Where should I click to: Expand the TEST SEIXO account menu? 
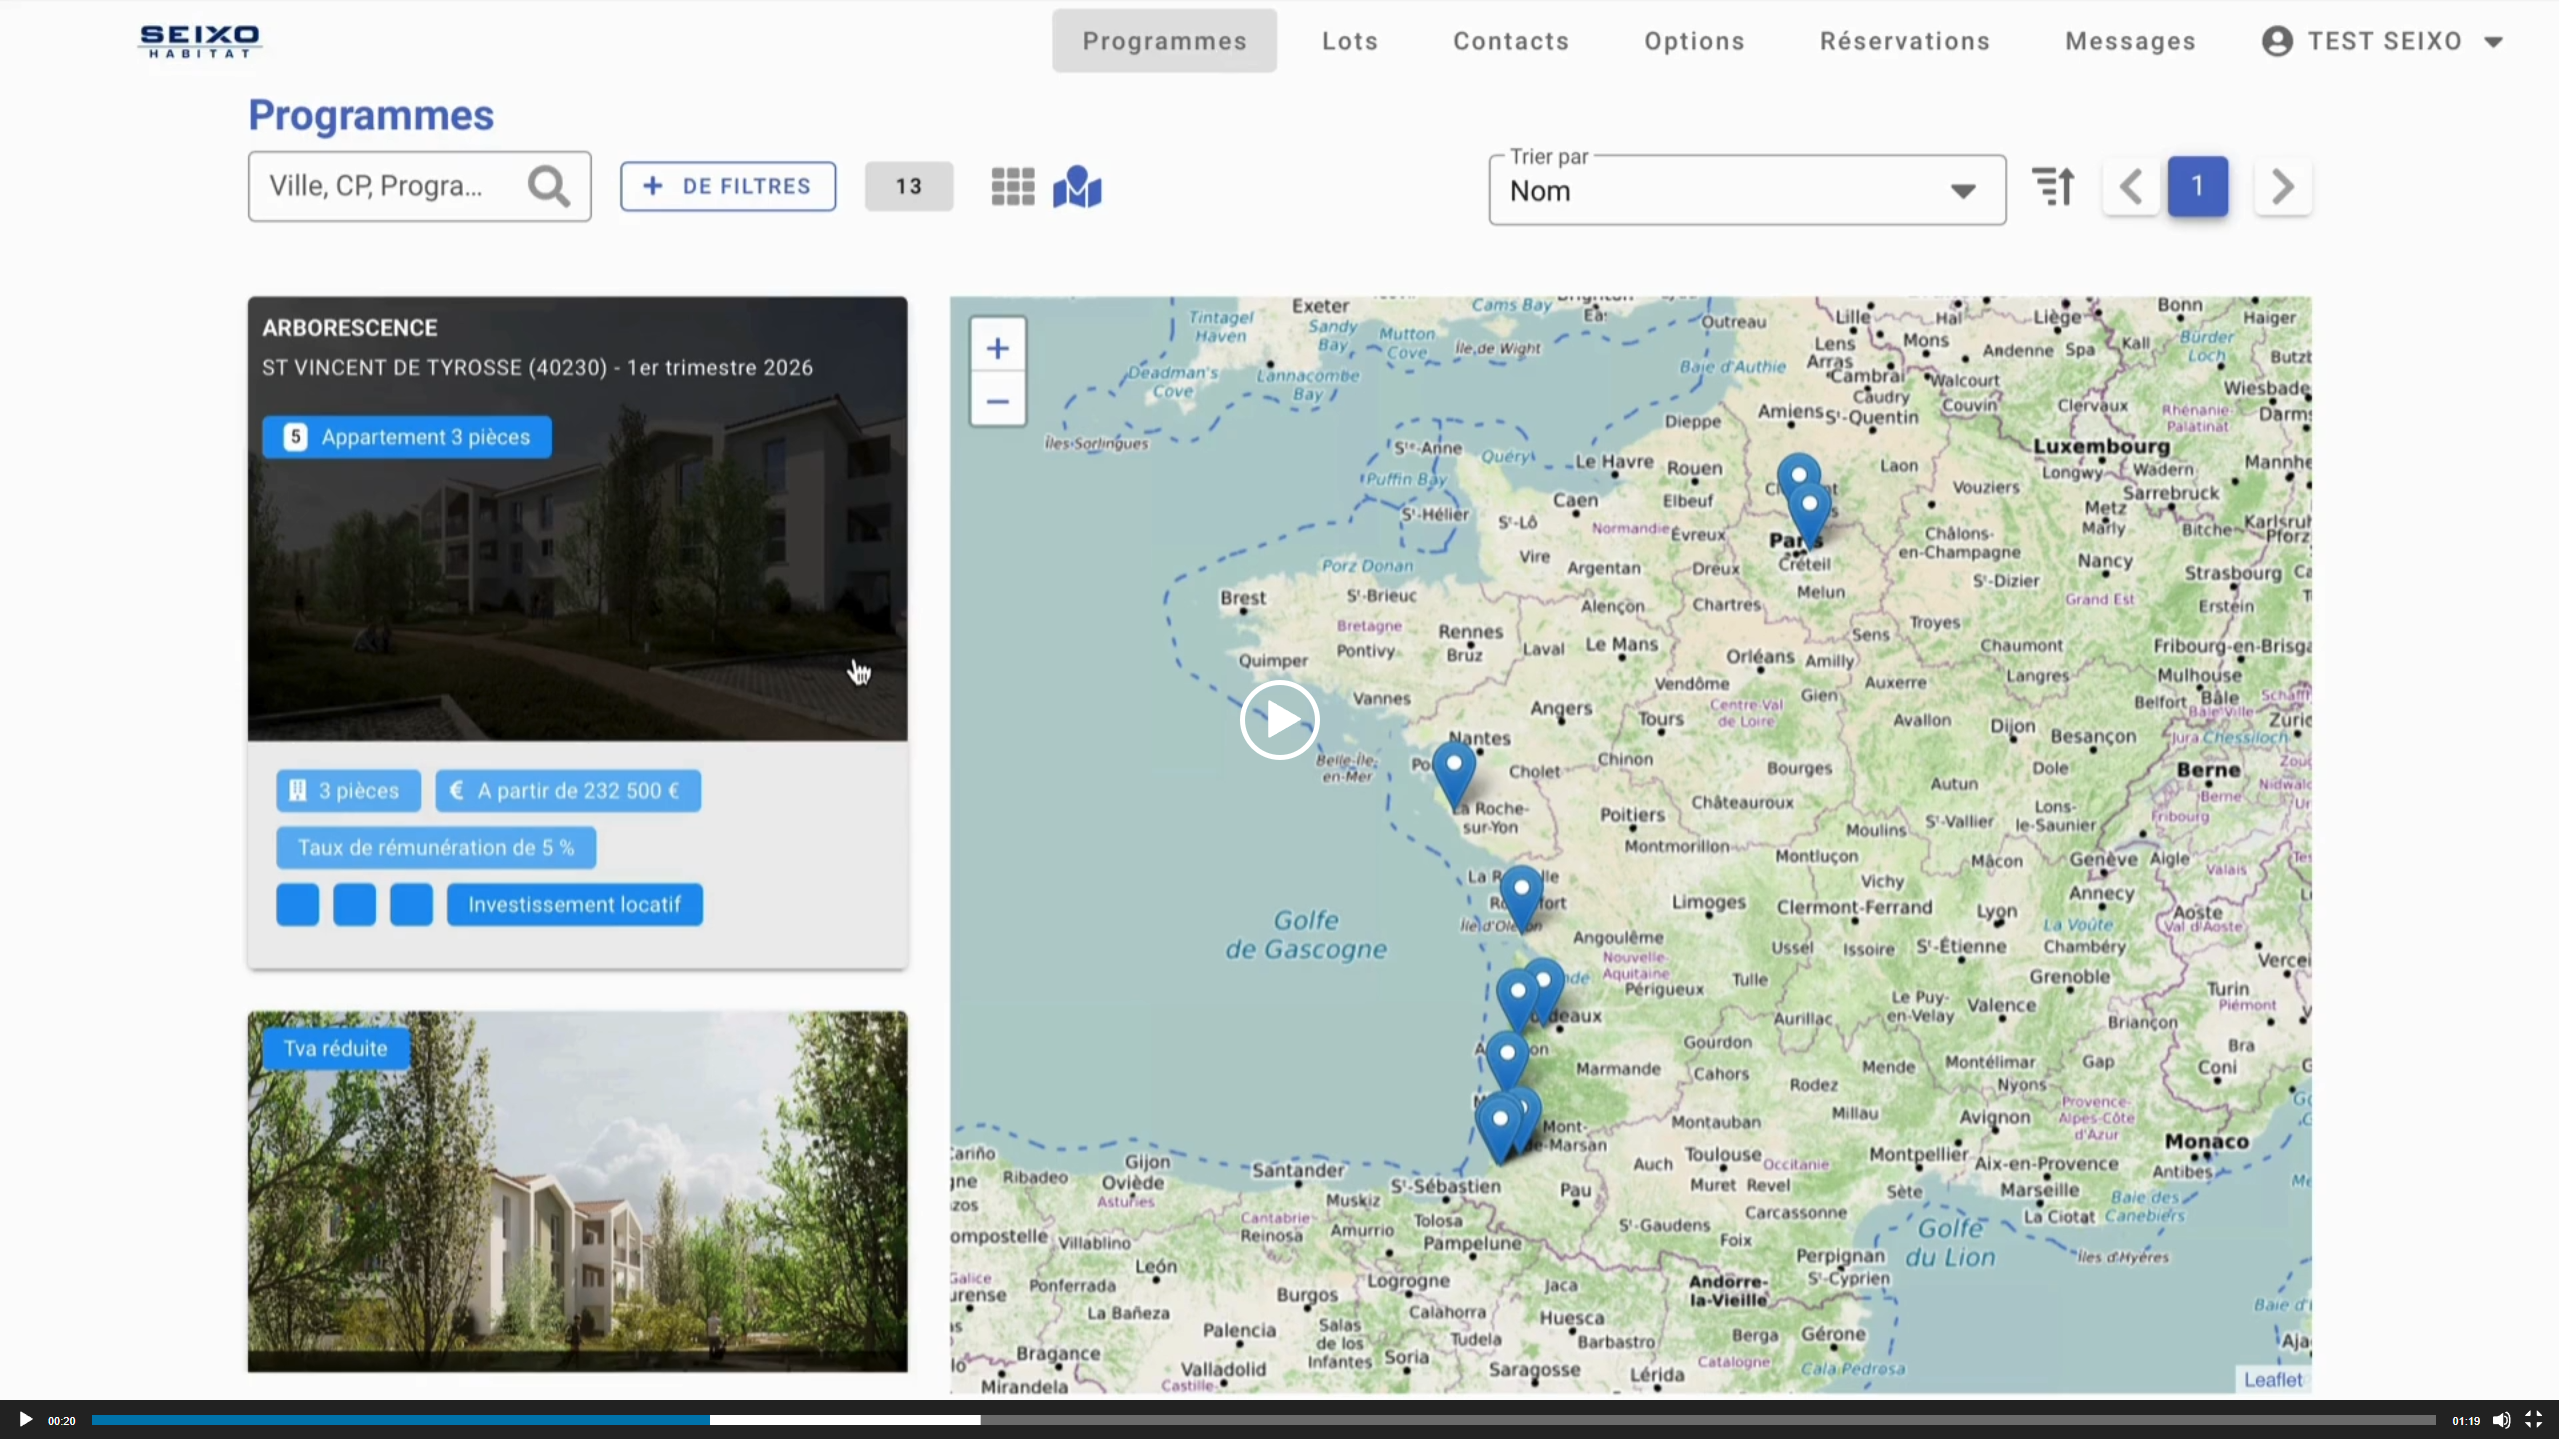2383,41
